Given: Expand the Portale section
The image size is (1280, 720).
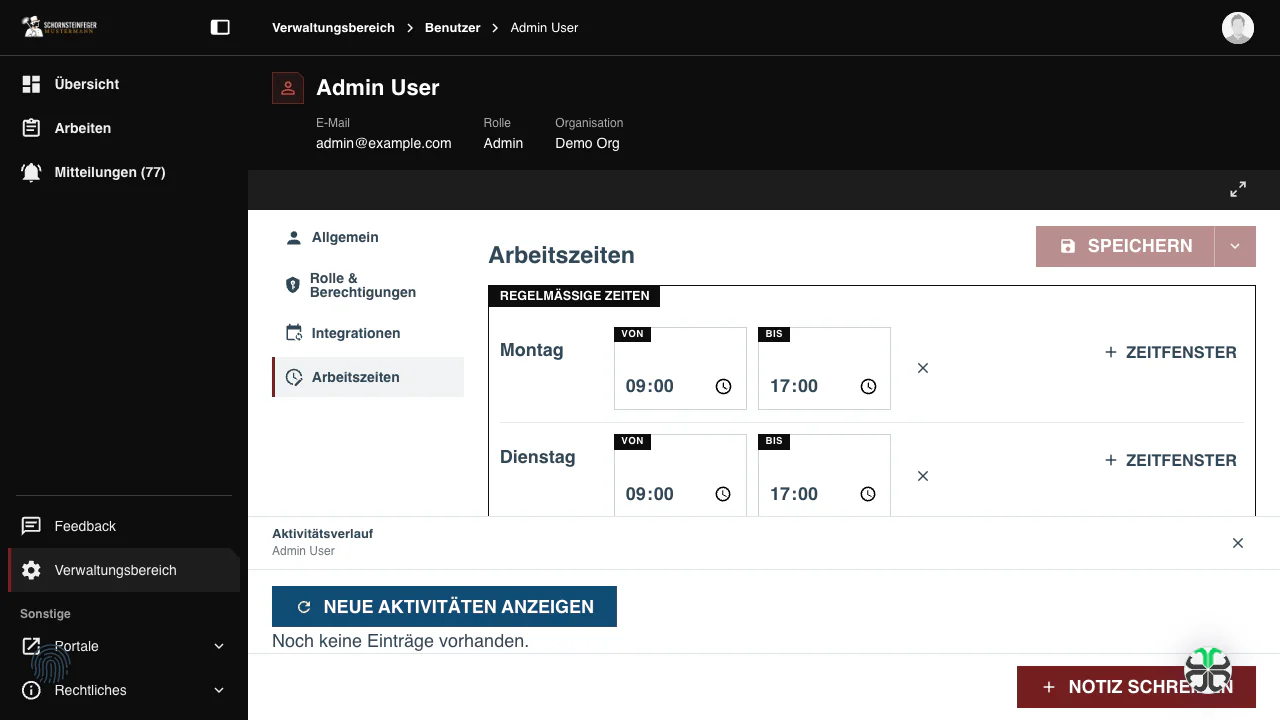Looking at the screenshot, I should point(124,646).
